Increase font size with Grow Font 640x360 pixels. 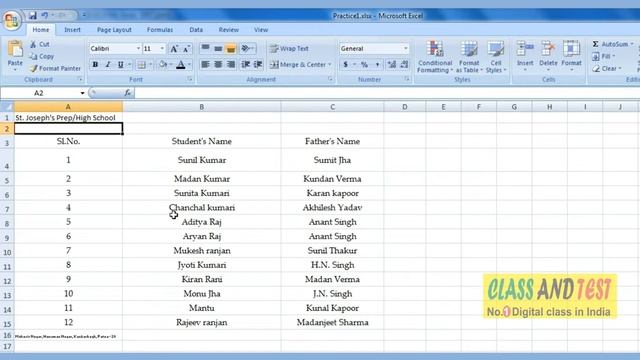pos(174,49)
